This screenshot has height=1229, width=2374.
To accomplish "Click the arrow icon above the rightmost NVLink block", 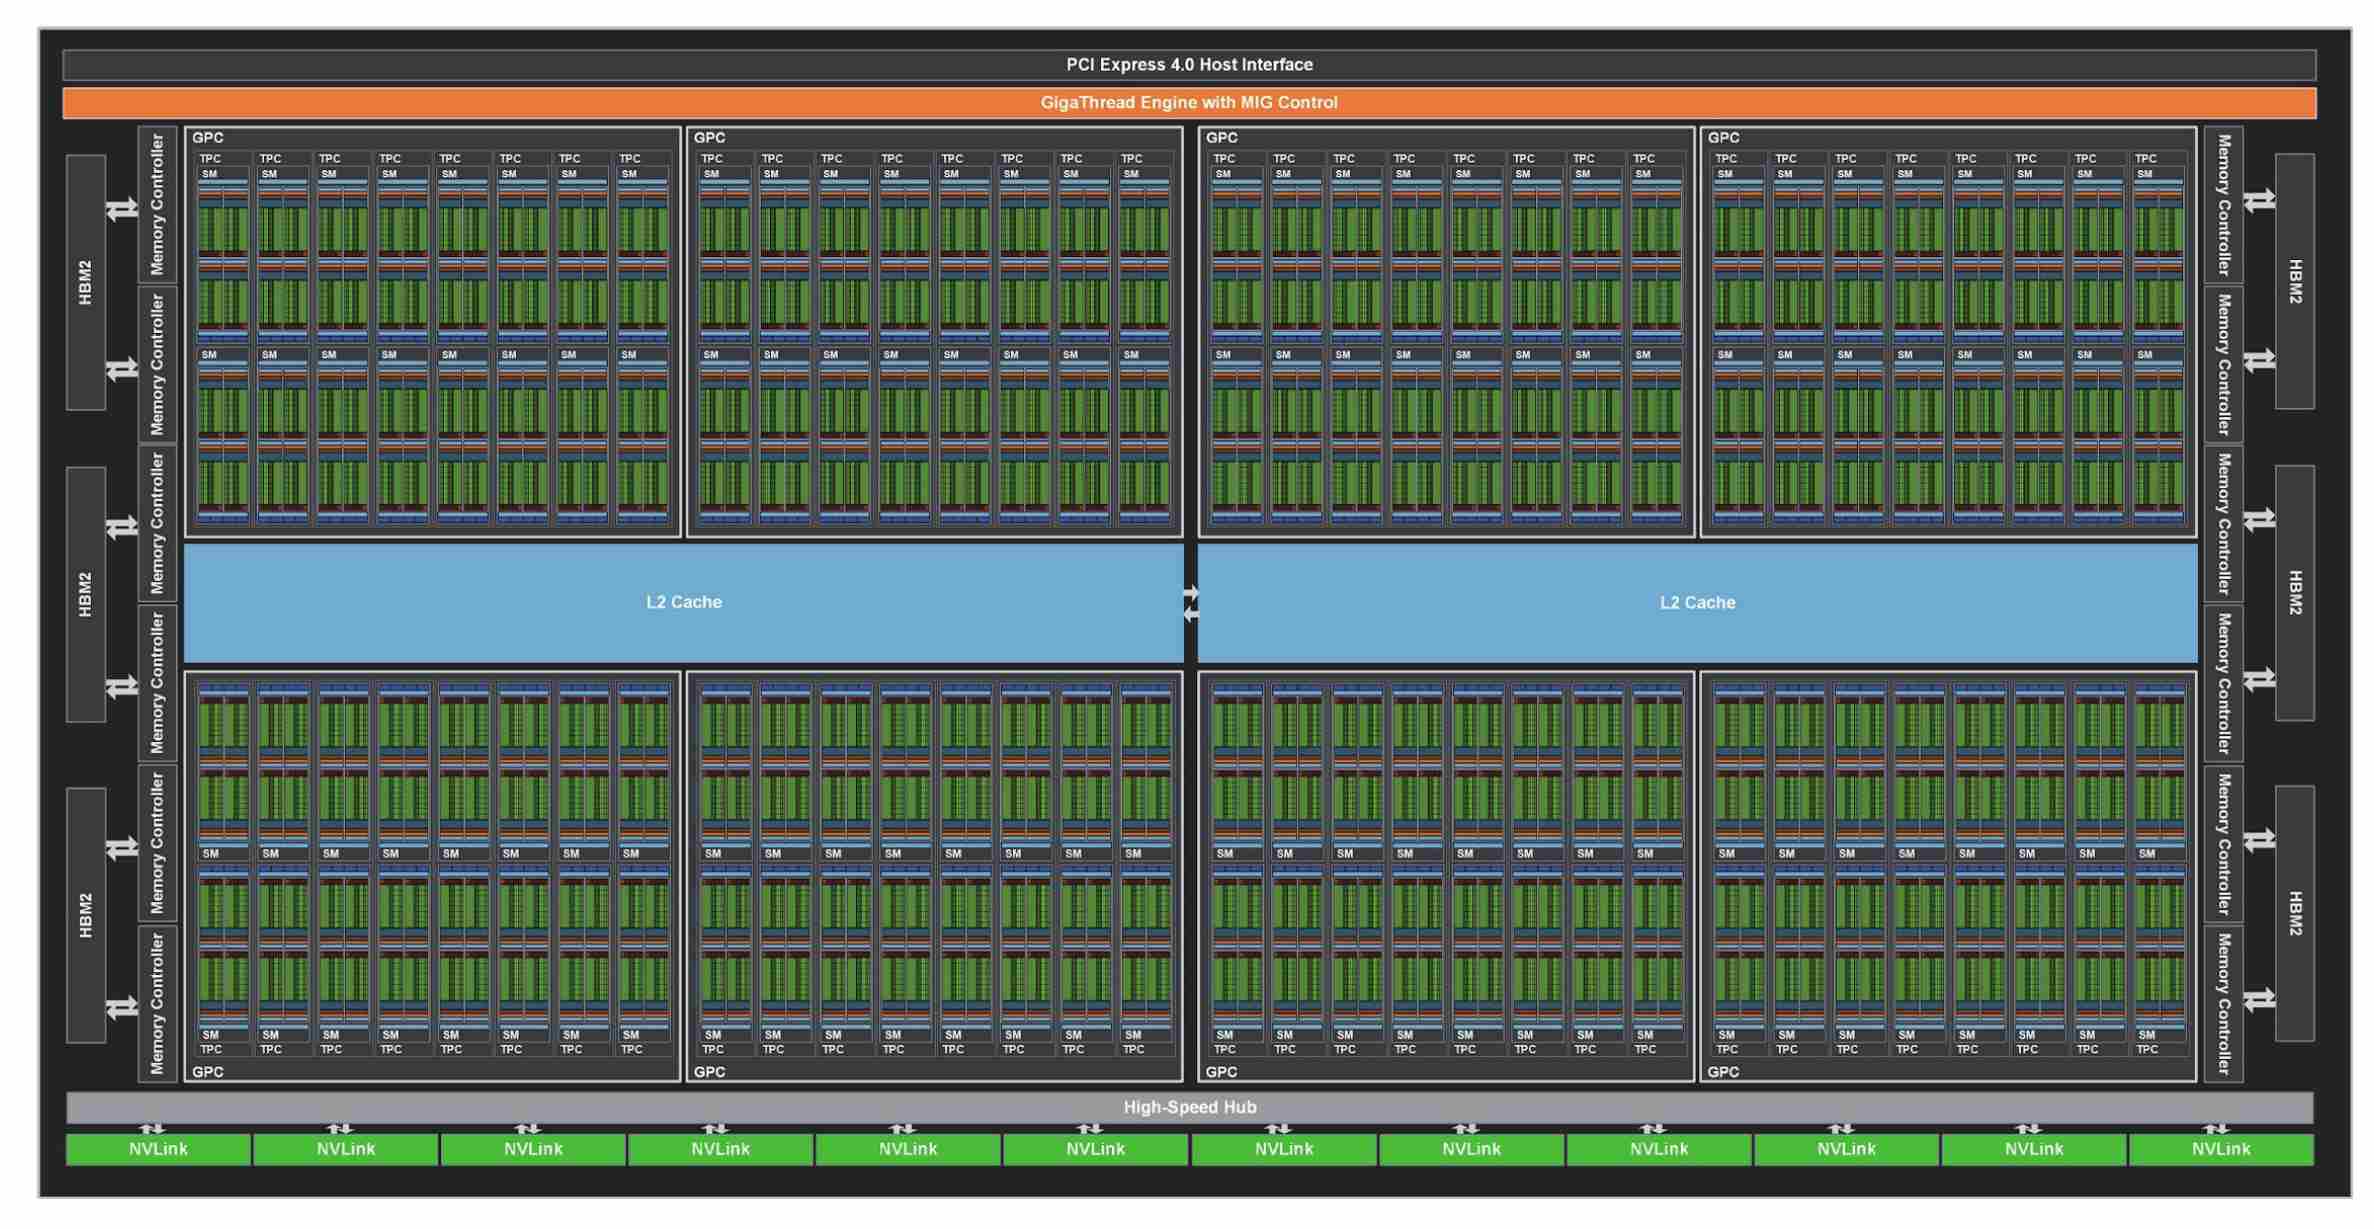I will [2215, 1129].
